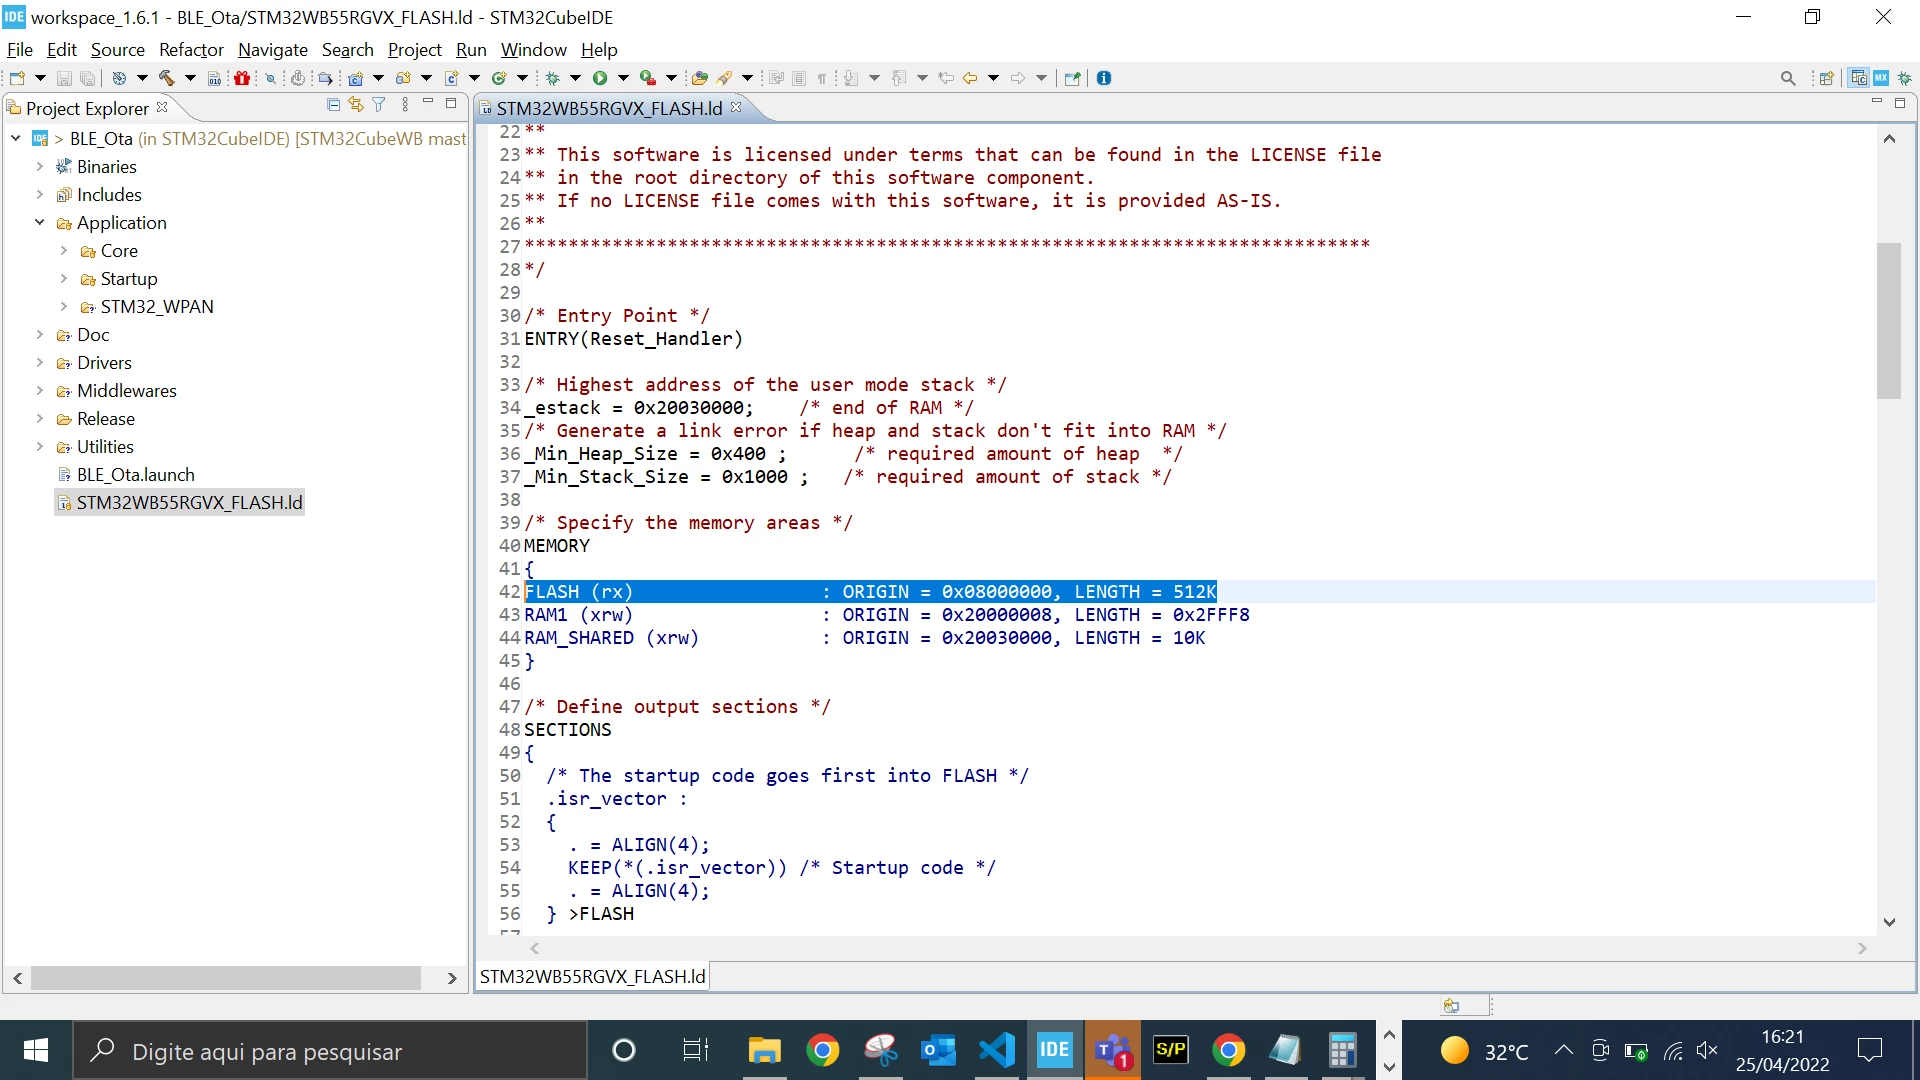The width and height of the screenshot is (1920, 1080).
Task: Select the STM32WB55RGVX_FLASH.ld editor tab
Action: pyautogui.click(x=609, y=108)
